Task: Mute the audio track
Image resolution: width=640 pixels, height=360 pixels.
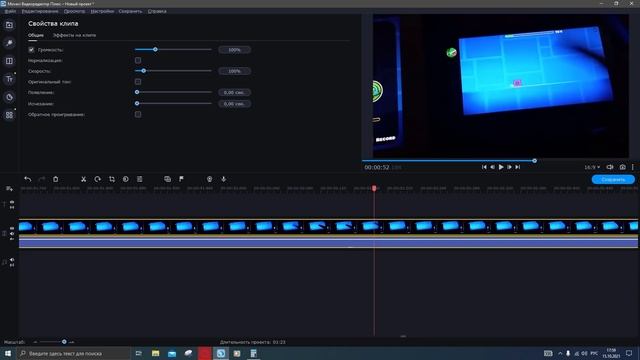Action: point(12,260)
